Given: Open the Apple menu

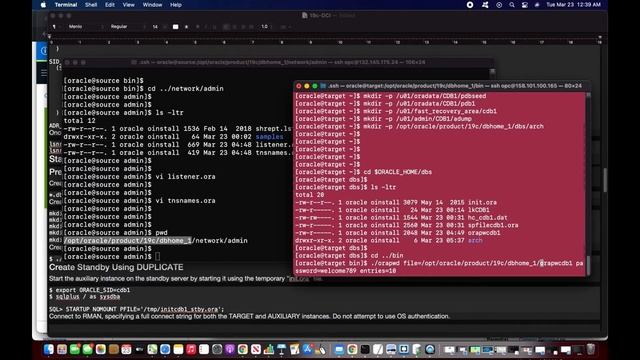Looking at the screenshot, I should click(x=43, y=5).
